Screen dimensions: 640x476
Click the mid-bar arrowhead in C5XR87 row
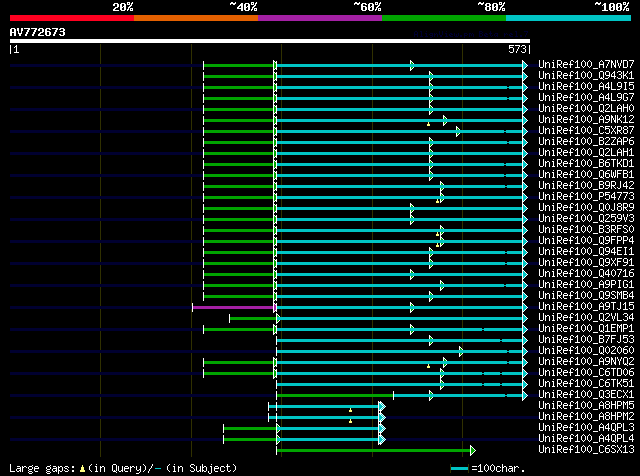[458, 131]
